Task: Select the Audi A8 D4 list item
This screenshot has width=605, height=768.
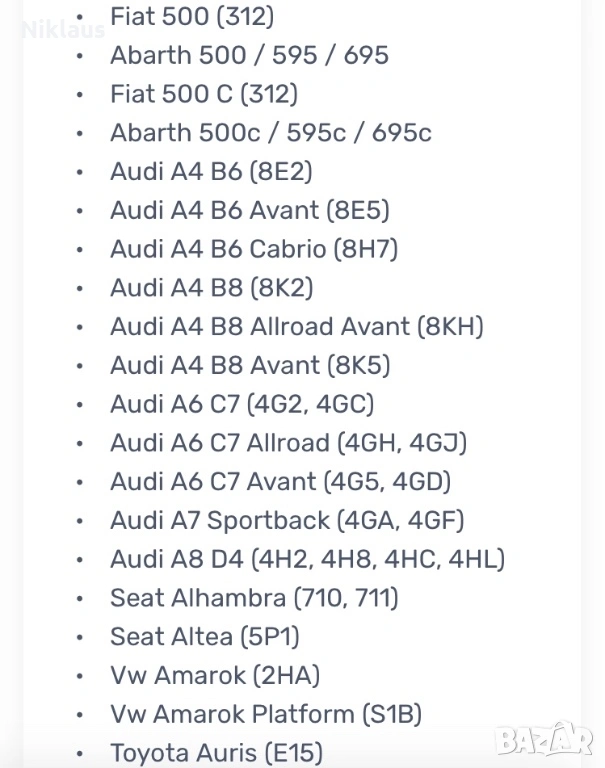Action: point(307,559)
